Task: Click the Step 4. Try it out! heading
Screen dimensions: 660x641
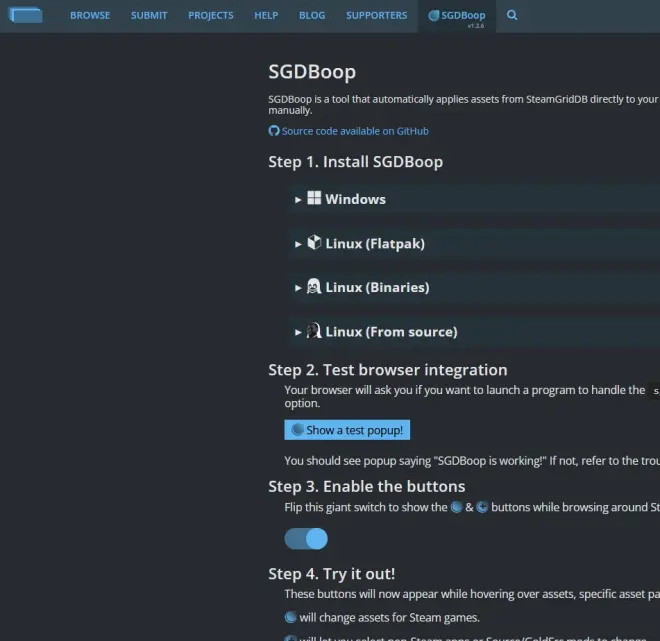Action: 332,574
